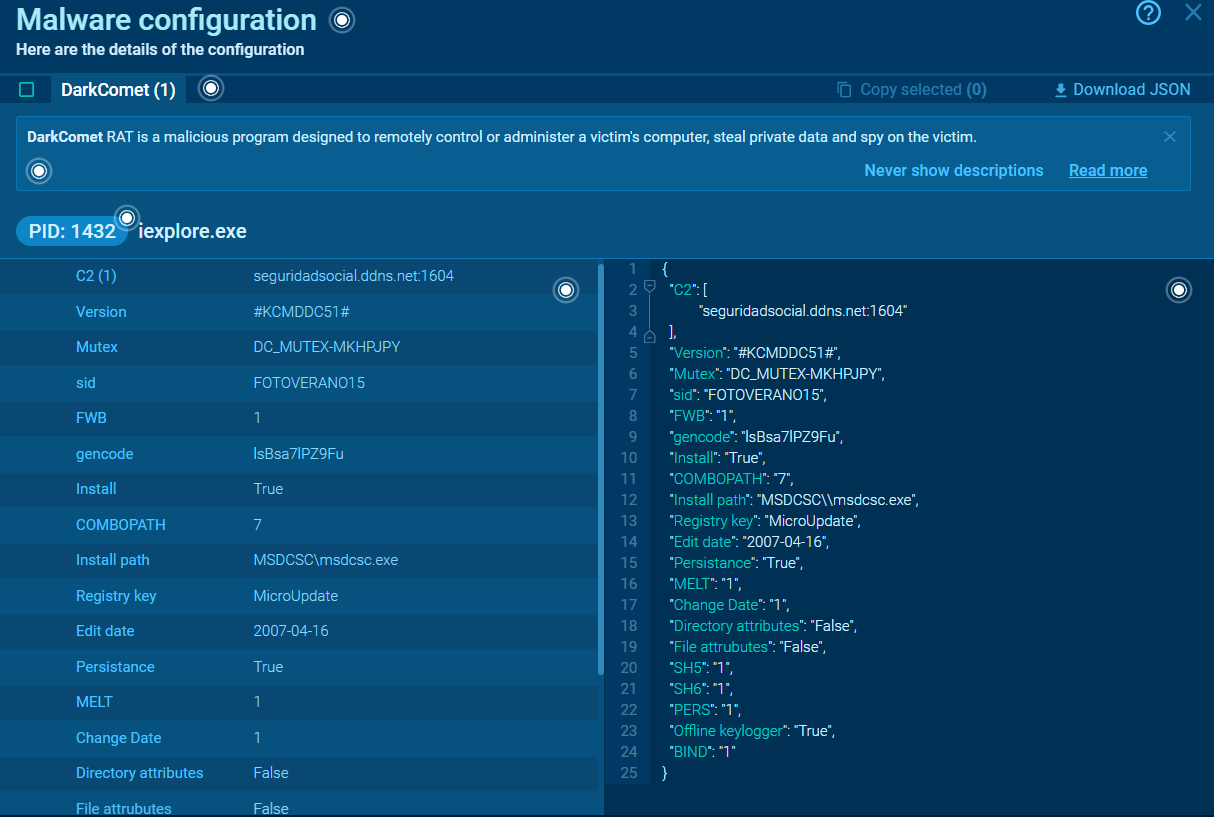Click the "Registry key" line in JSON view
Screen dimensions: 1214x817
click(x=766, y=521)
